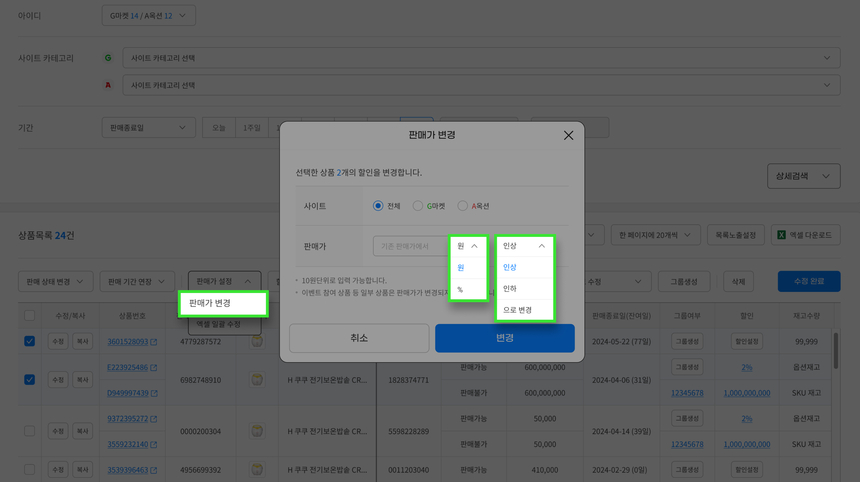Open 12345678 group link in 2024-04-14 row
Screen dimensions: 860x482
687,444
